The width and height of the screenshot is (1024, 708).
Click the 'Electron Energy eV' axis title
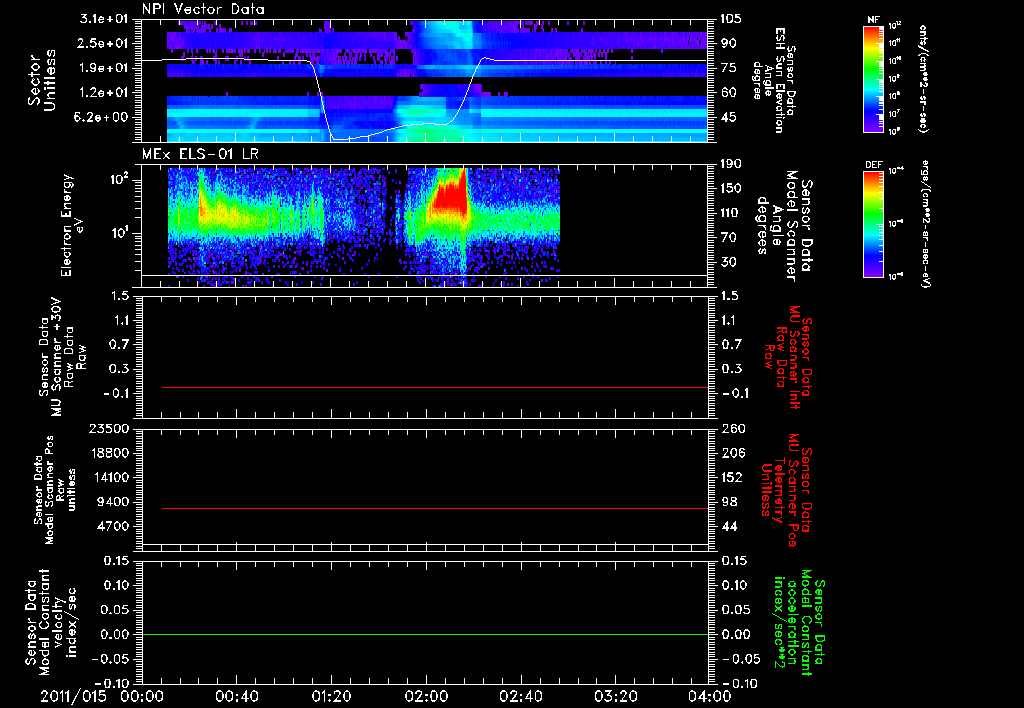click(x=73, y=225)
